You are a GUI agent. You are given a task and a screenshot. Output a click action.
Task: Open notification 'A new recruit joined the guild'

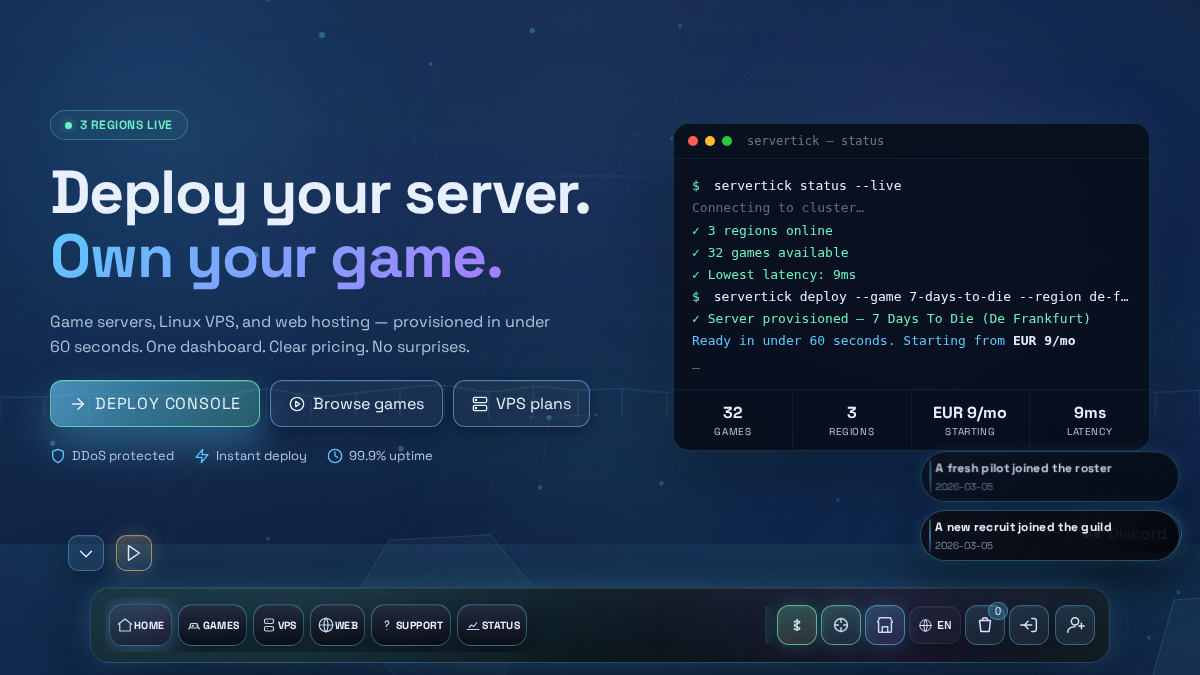(1050, 535)
